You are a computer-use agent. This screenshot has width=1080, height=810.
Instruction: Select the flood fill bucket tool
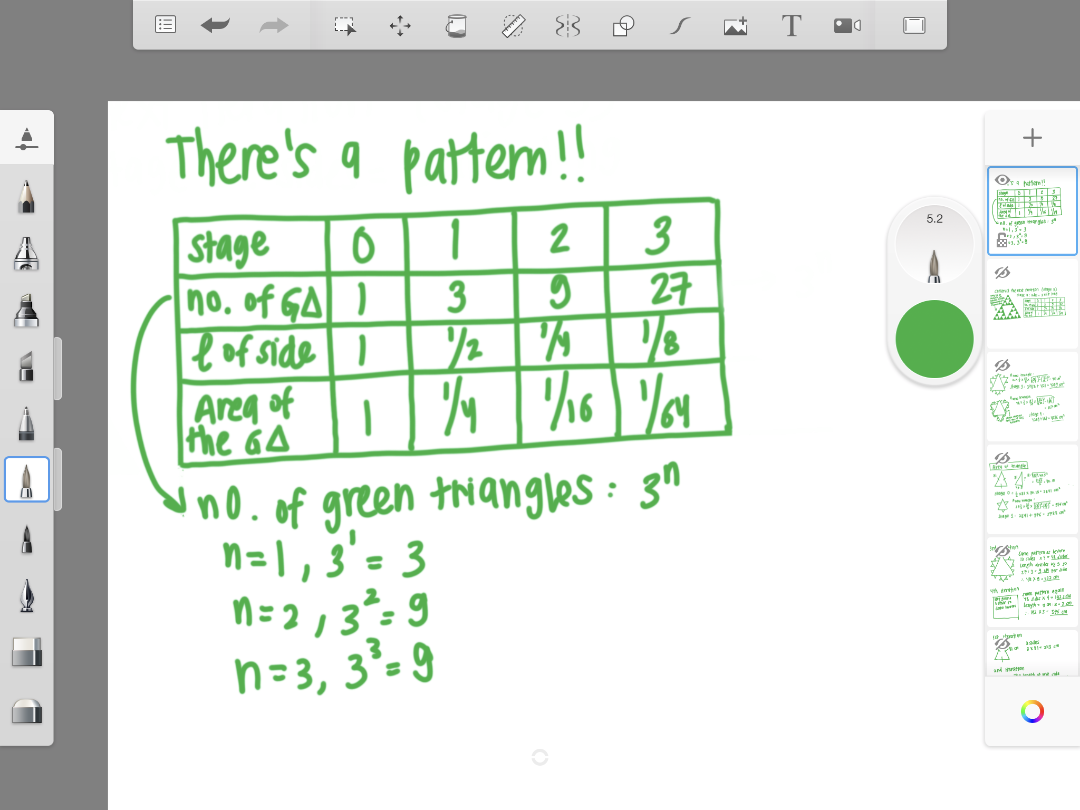pos(456,26)
